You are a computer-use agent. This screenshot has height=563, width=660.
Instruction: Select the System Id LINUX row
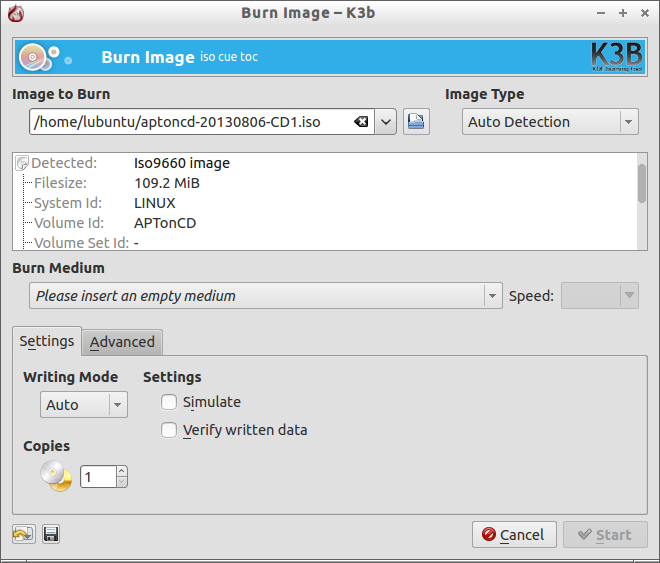pos(325,203)
